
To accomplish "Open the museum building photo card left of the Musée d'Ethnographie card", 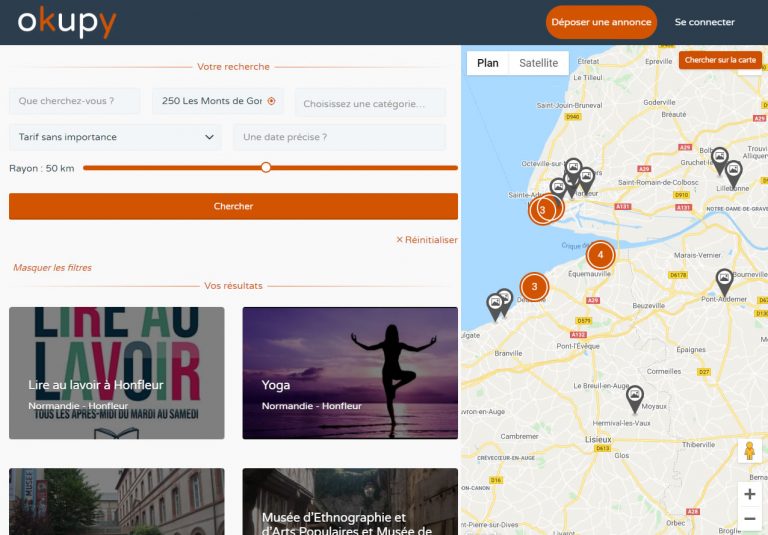I will click(x=117, y=502).
